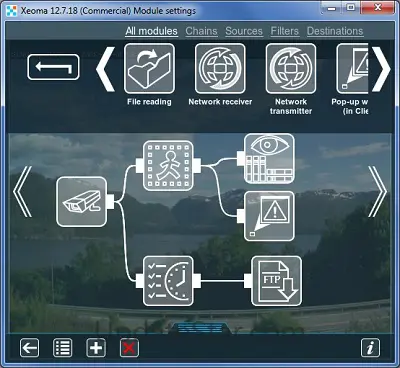Screen dimensions: 400x368
Task: Switch to Sources tab
Action: 244,31
